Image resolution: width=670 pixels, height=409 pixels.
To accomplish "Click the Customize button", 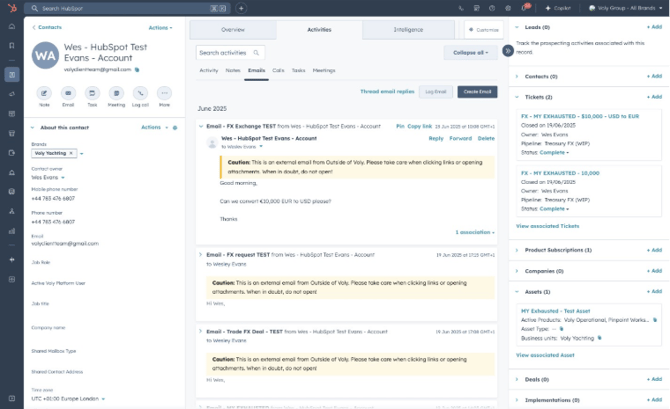I will [484, 30].
